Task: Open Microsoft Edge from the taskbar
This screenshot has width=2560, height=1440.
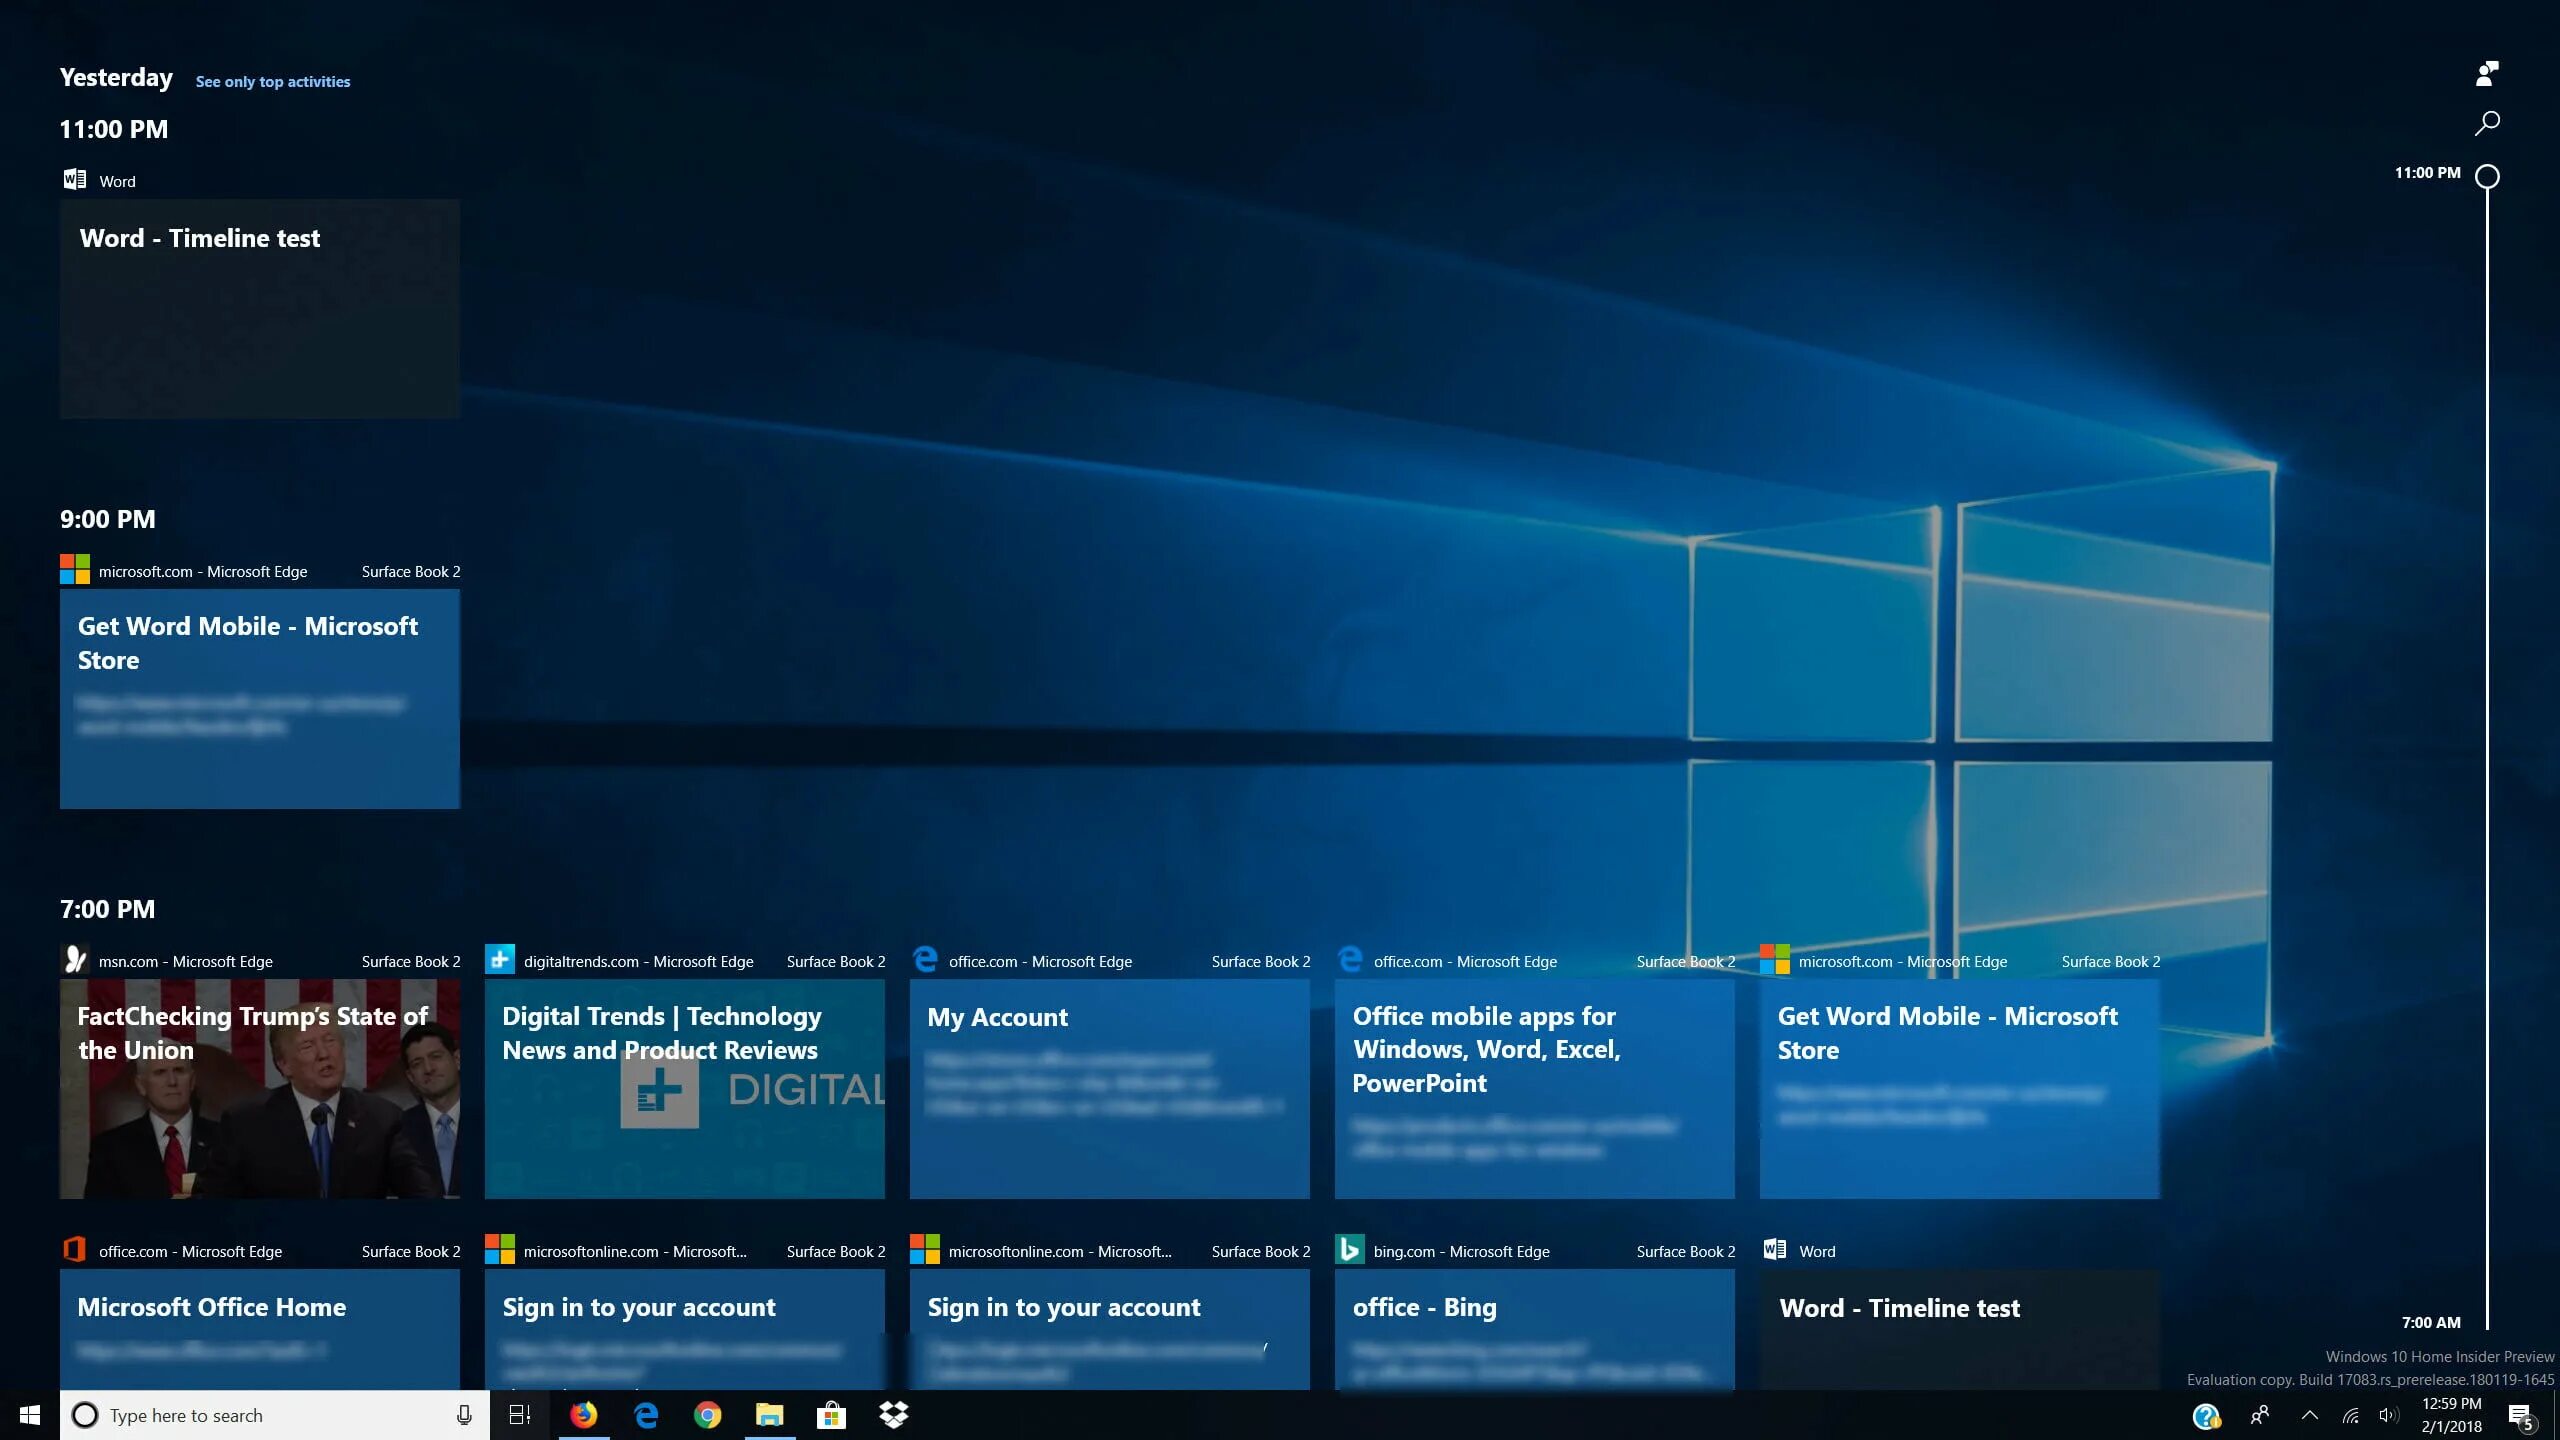Action: (646, 1415)
